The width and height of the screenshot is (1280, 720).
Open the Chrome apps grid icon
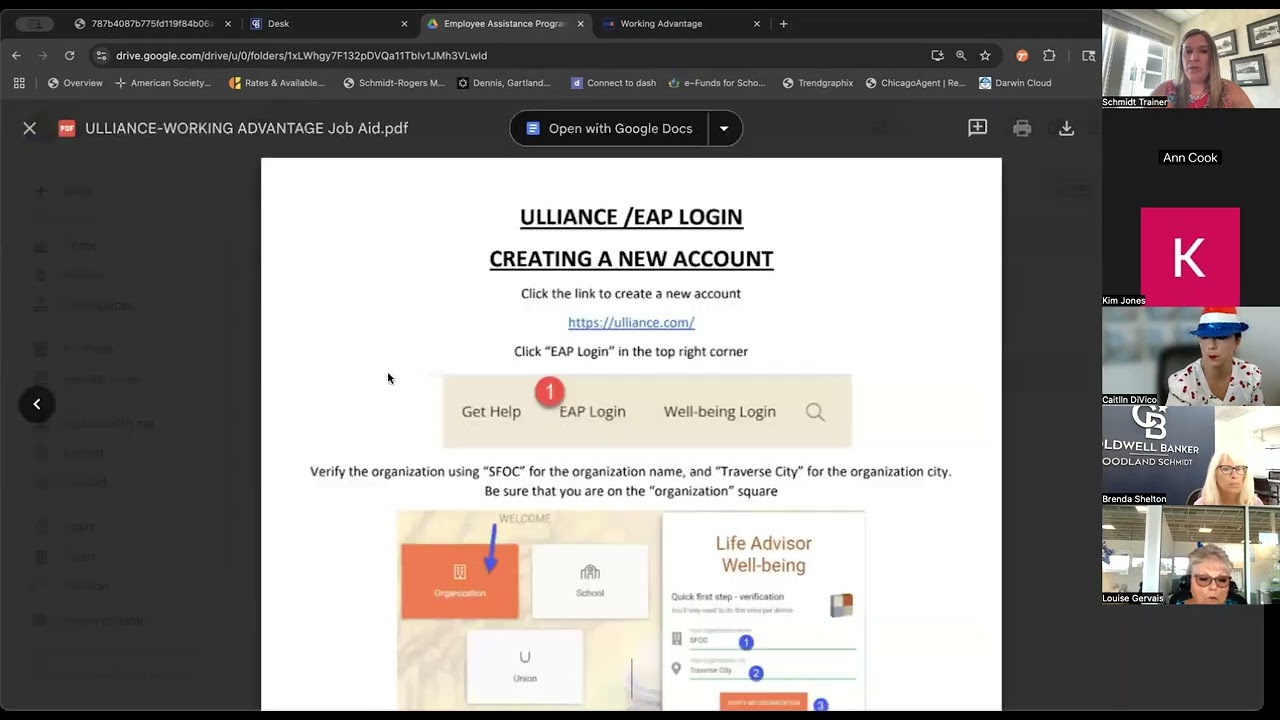(x=19, y=83)
